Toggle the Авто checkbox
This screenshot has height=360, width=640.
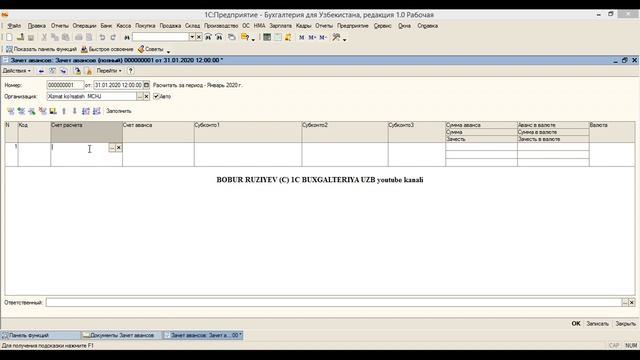click(156, 96)
